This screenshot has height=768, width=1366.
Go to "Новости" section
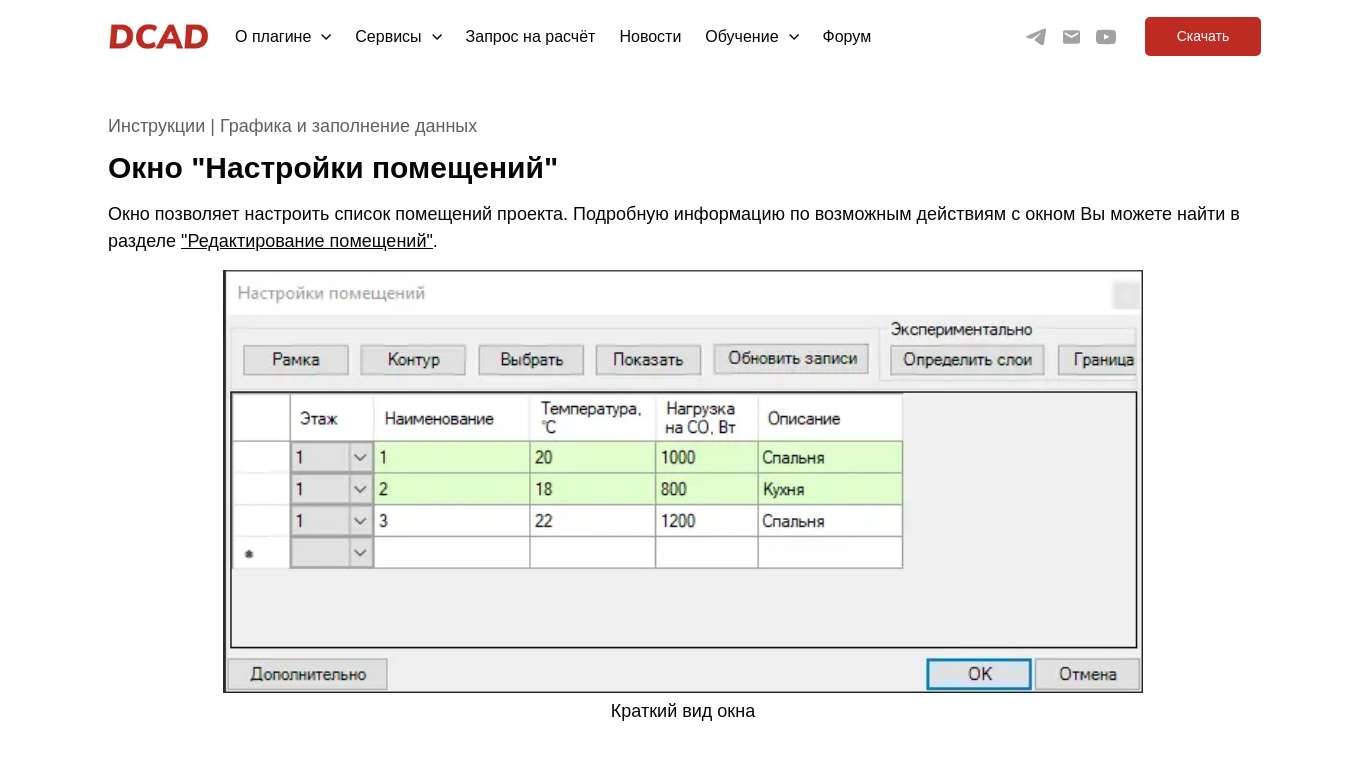pyautogui.click(x=650, y=37)
